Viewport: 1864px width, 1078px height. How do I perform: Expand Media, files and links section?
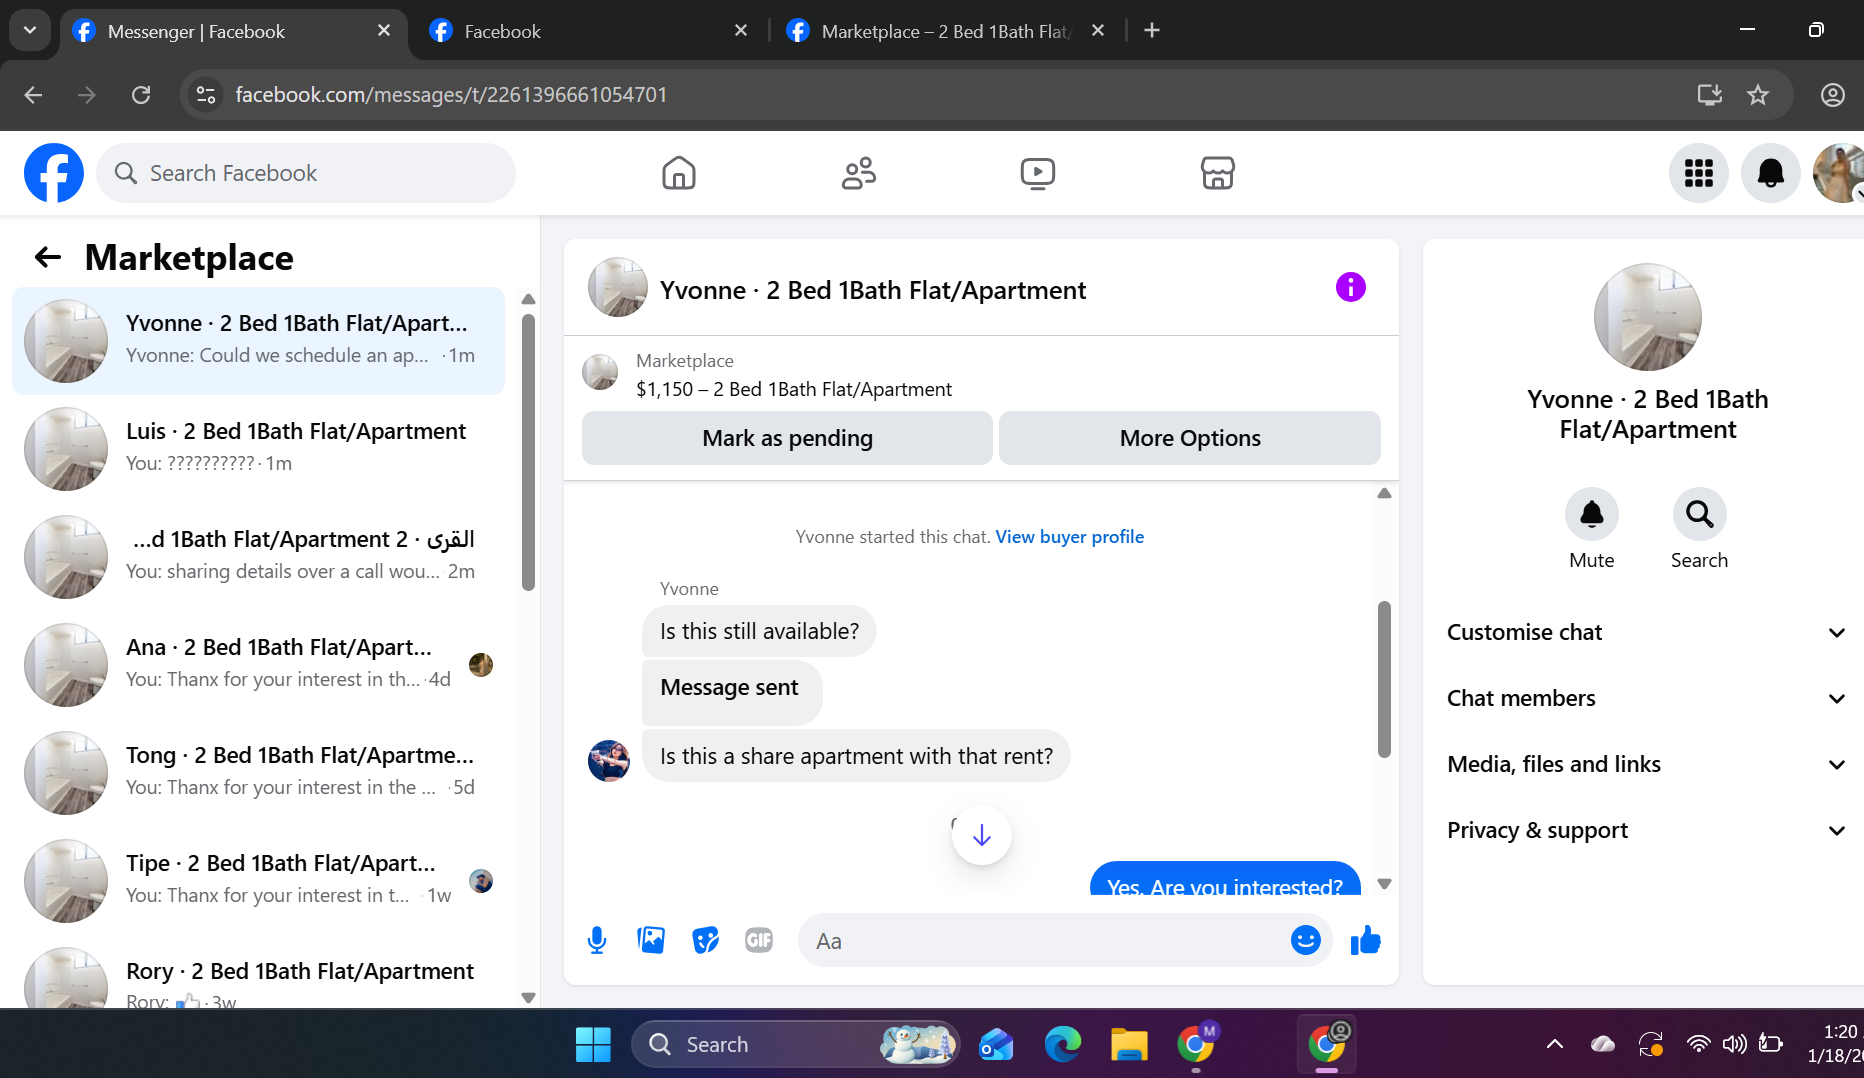(1646, 764)
